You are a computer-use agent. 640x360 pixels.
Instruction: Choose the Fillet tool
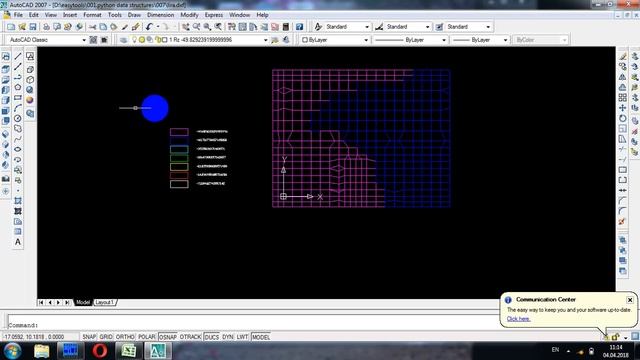(x=623, y=211)
